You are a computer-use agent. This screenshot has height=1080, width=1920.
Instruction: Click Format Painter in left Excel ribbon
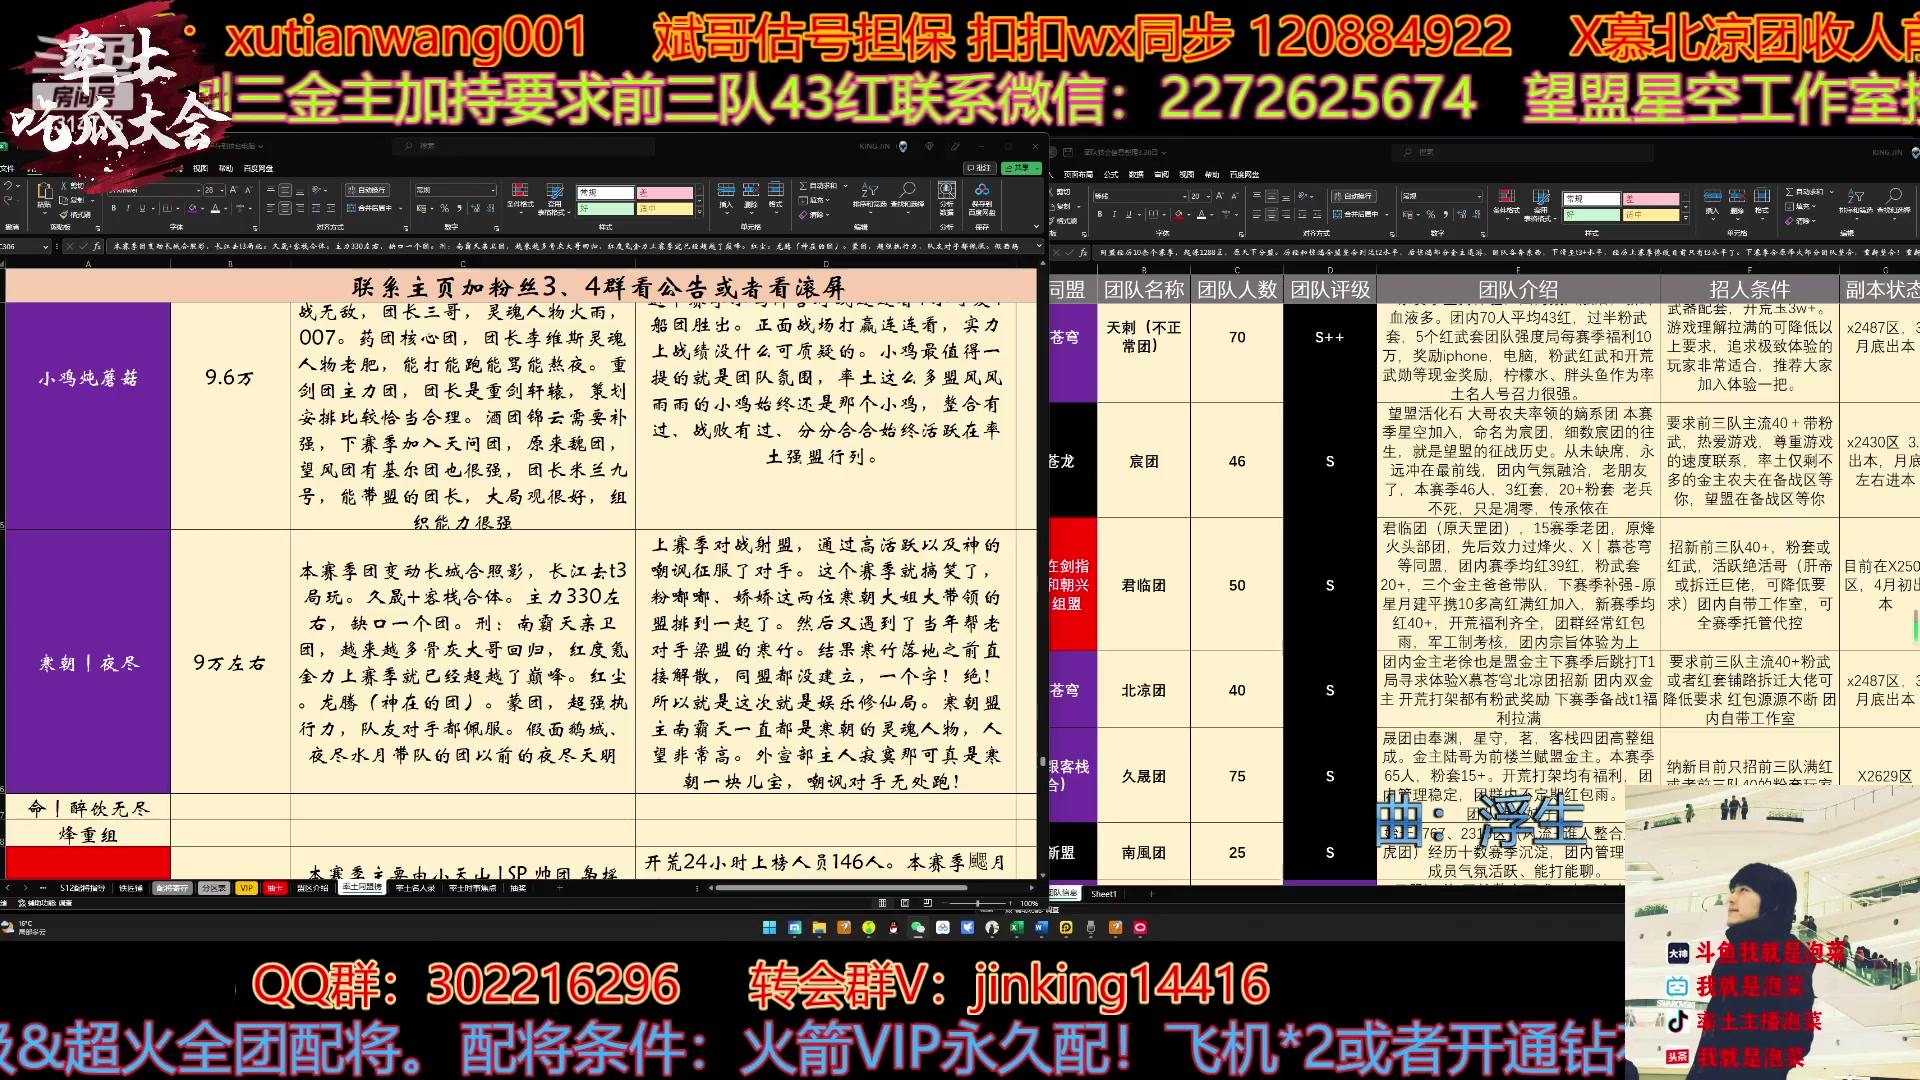pyautogui.click(x=76, y=215)
